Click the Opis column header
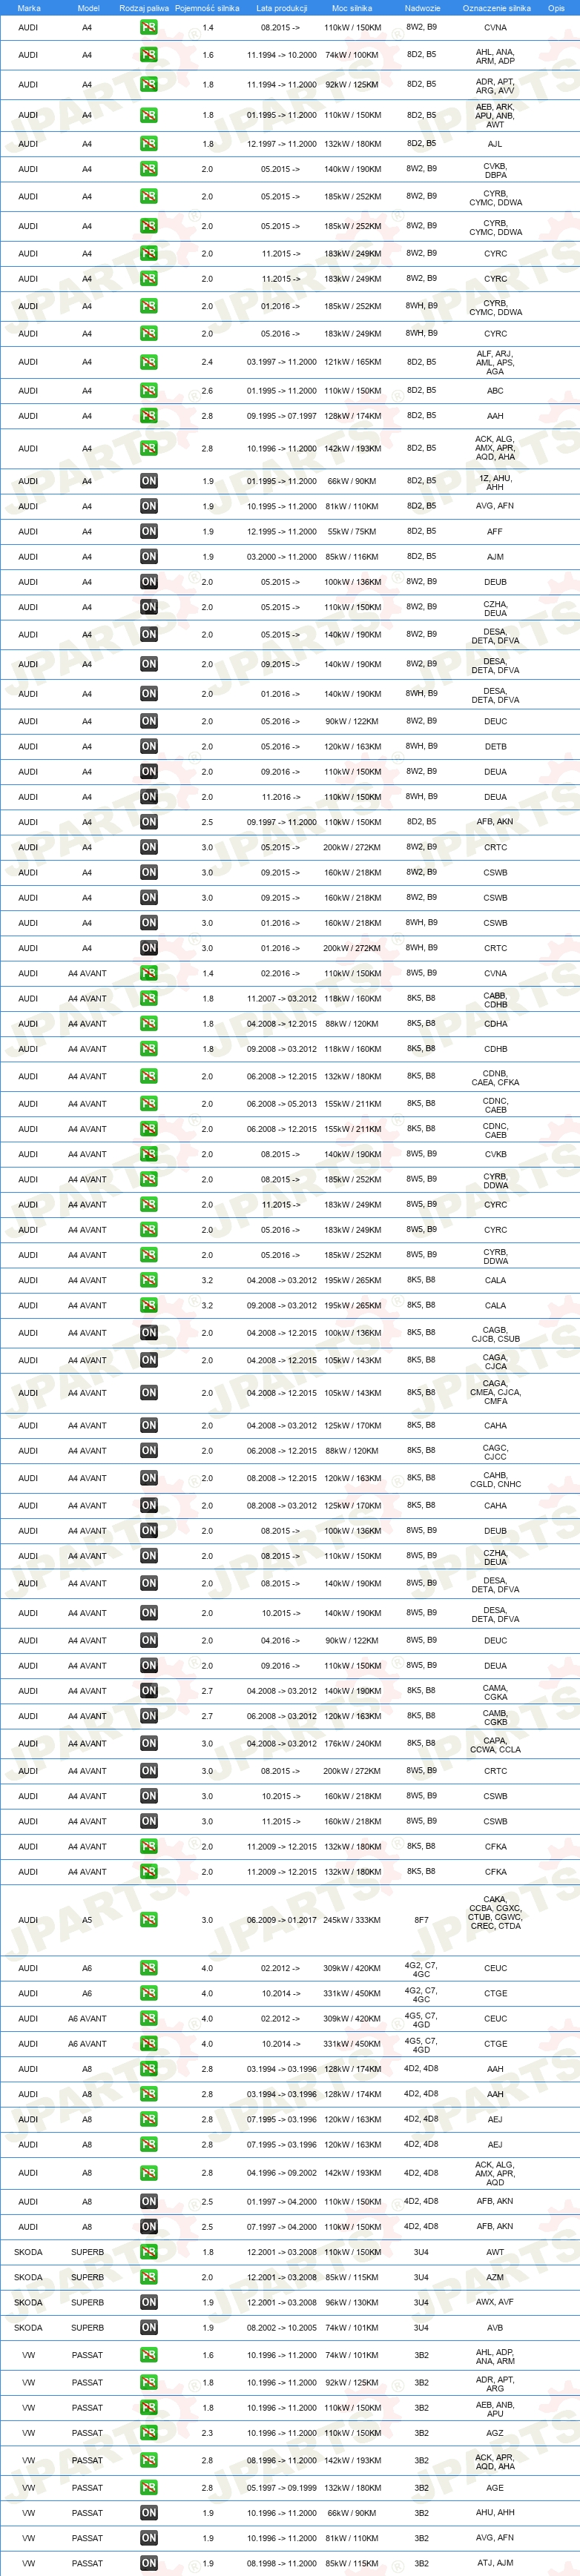The width and height of the screenshot is (580, 2576). click(556, 8)
